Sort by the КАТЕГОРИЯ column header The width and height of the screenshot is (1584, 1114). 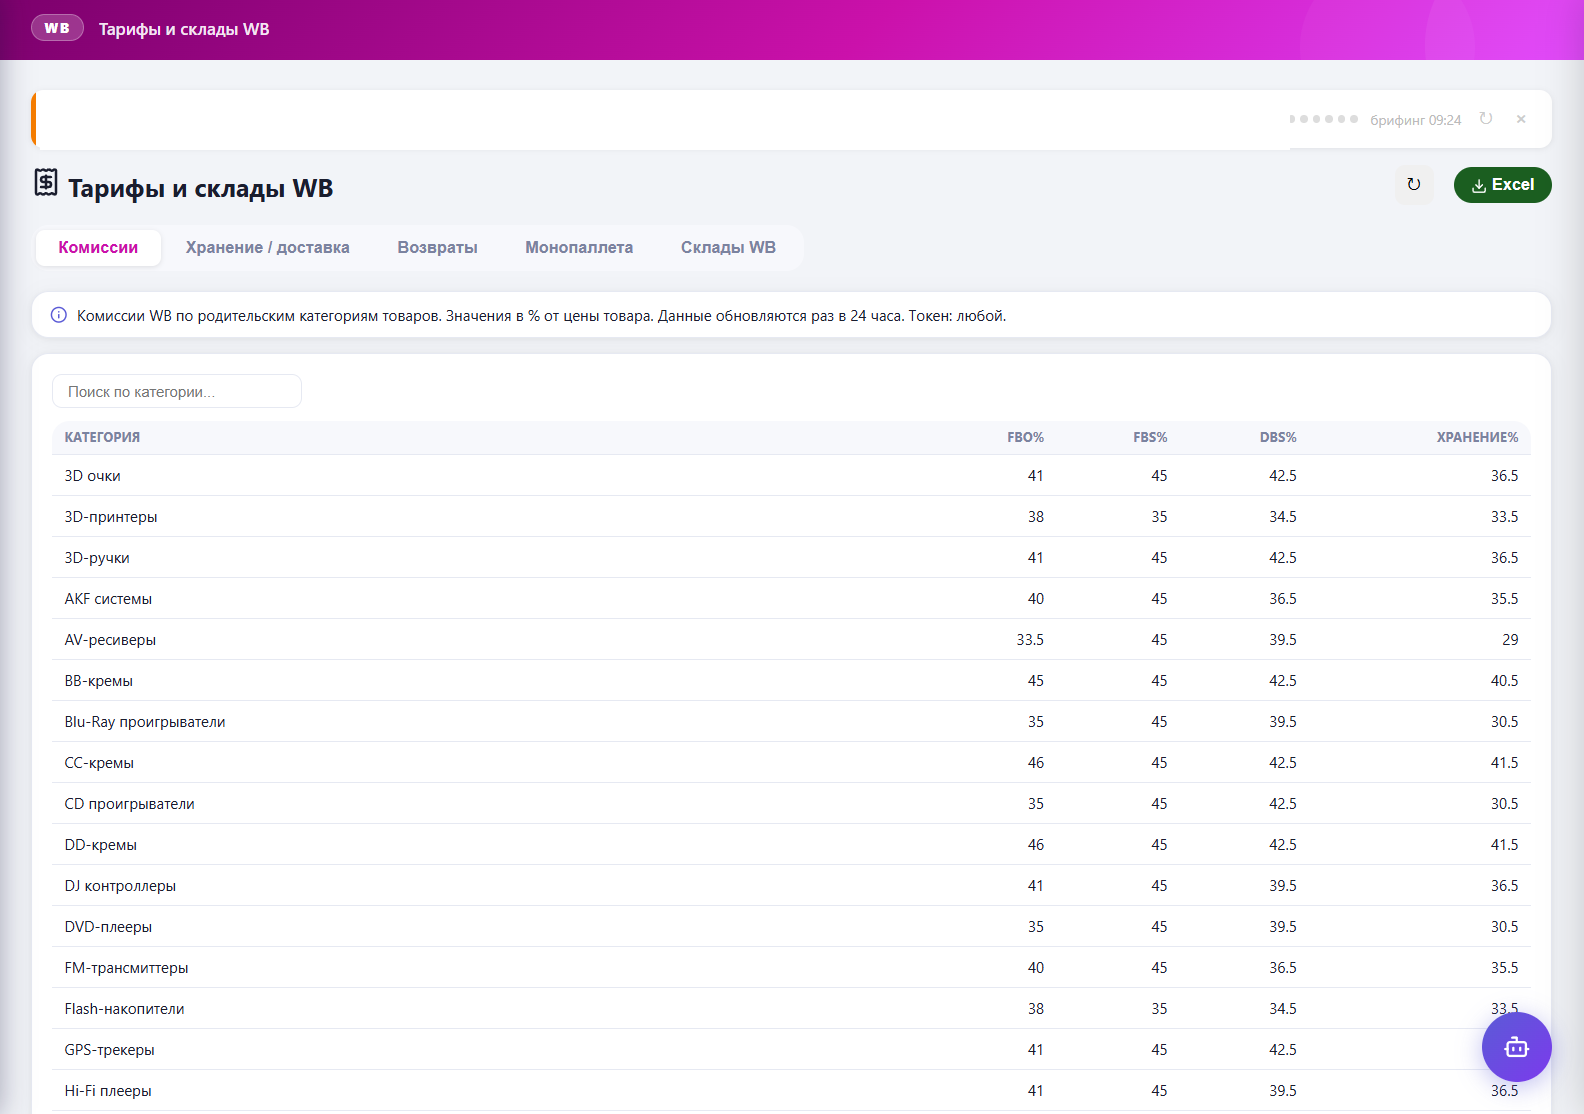[102, 438]
